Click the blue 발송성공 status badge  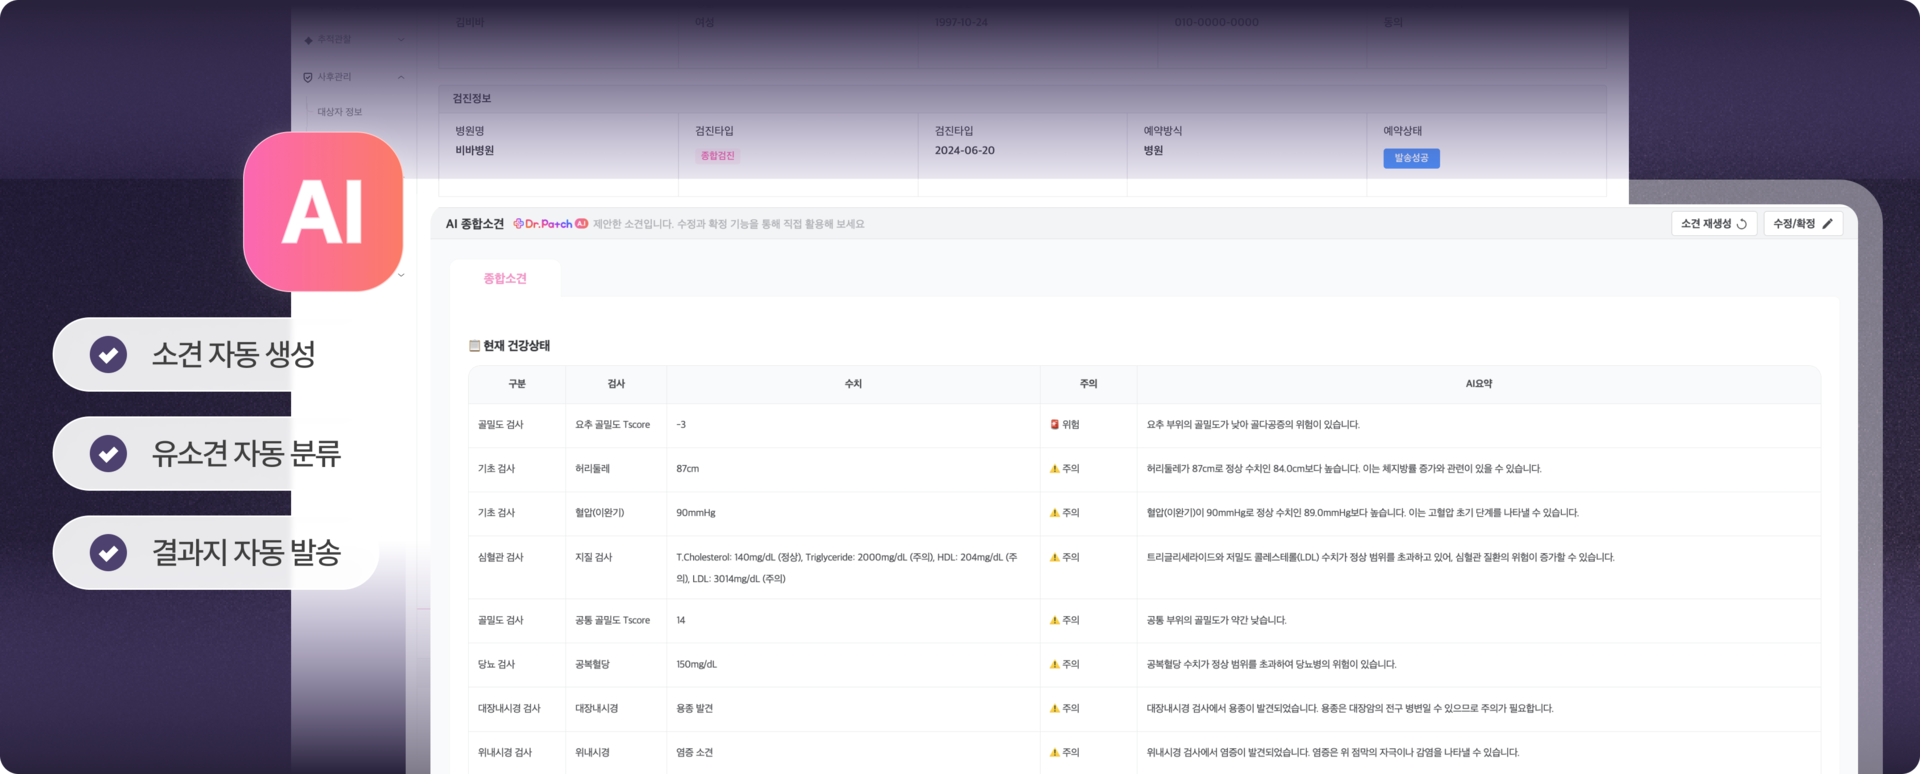tap(1411, 158)
